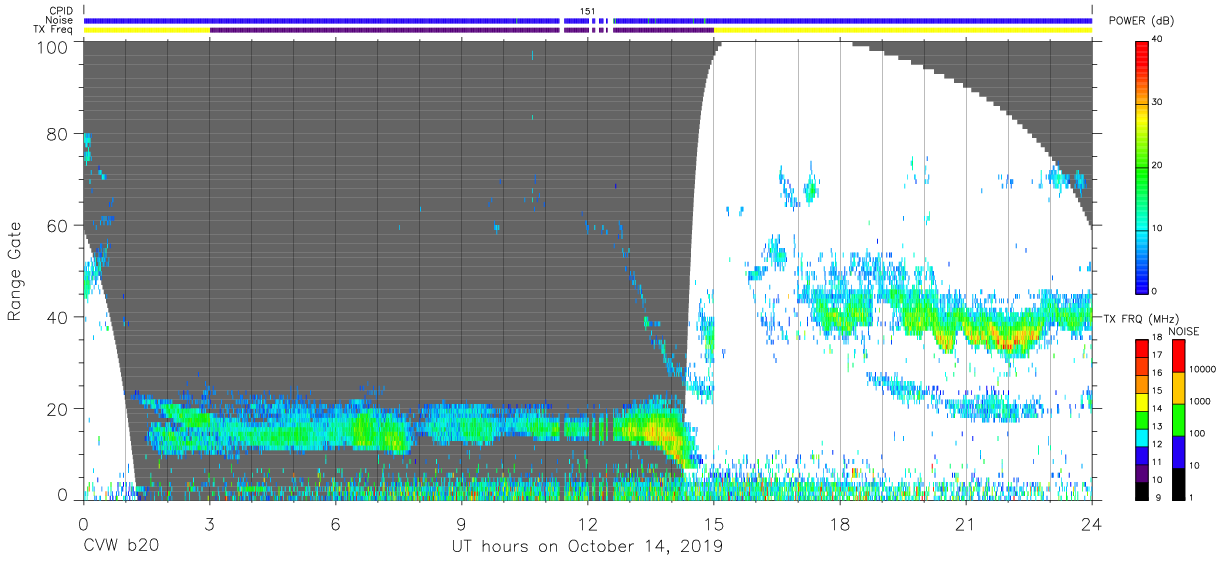
Task: Select the 60 tick on Range Gate axis
Action: point(58,226)
